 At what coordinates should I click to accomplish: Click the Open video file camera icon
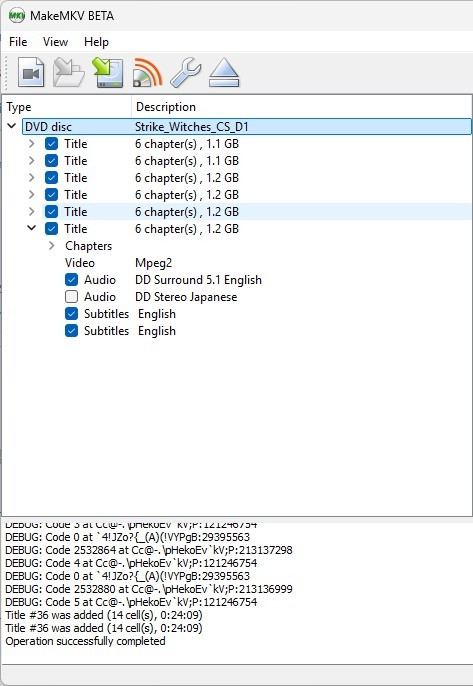click(31, 72)
